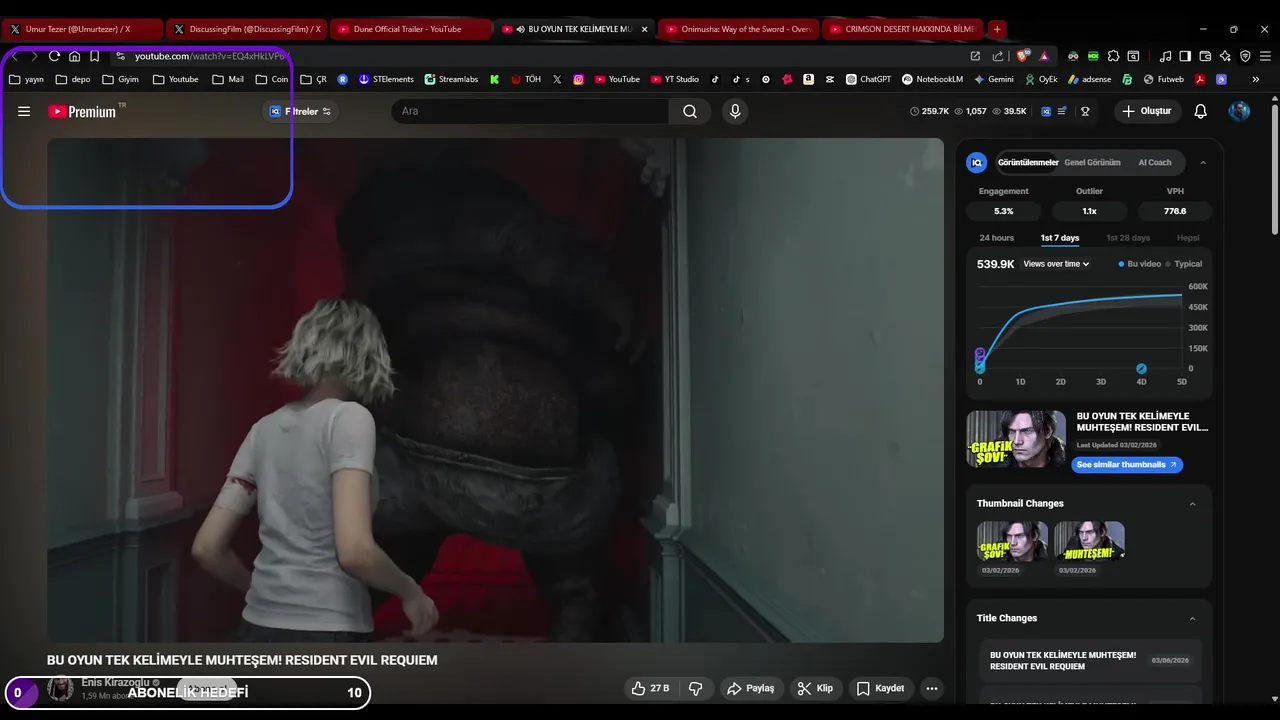Open the depo bookmarks folder
Screen dimensions: 1280x720
click(x=73, y=79)
